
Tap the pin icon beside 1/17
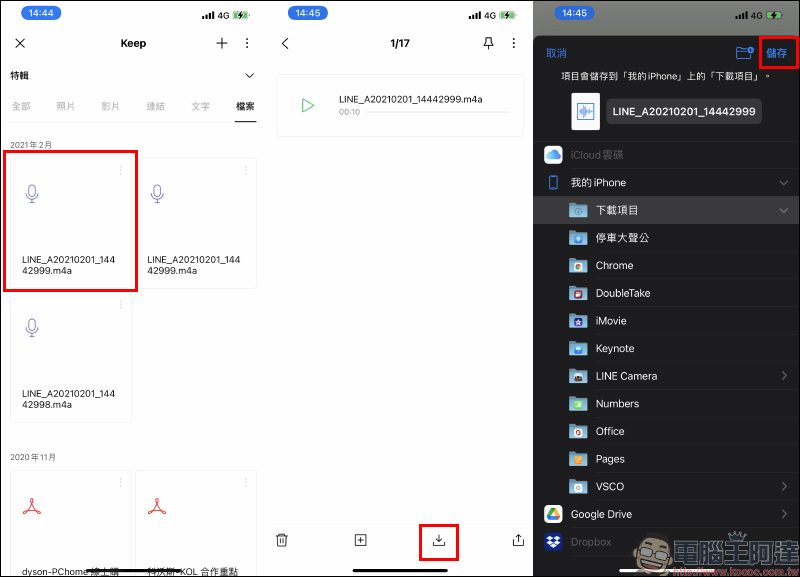pyautogui.click(x=488, y=43)
